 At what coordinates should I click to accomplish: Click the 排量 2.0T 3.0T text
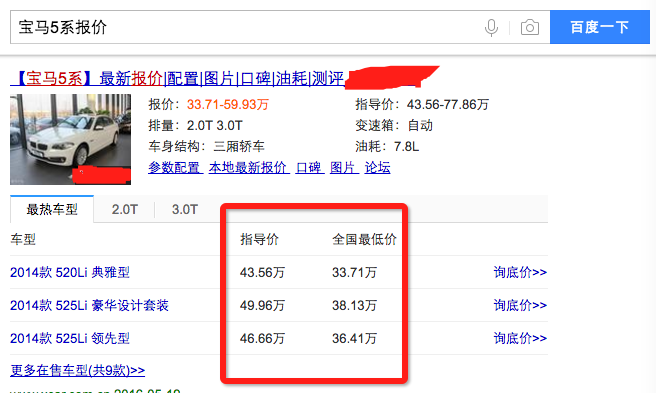(195, 126)
